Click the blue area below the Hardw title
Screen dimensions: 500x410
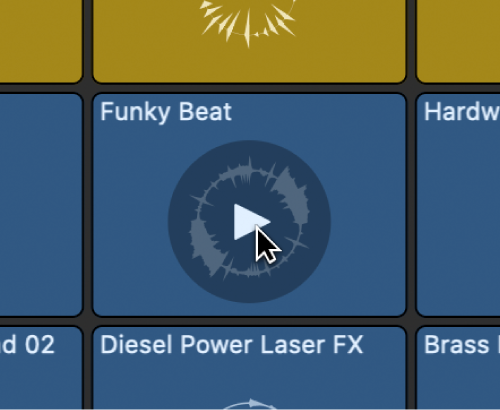pos(459,217)
